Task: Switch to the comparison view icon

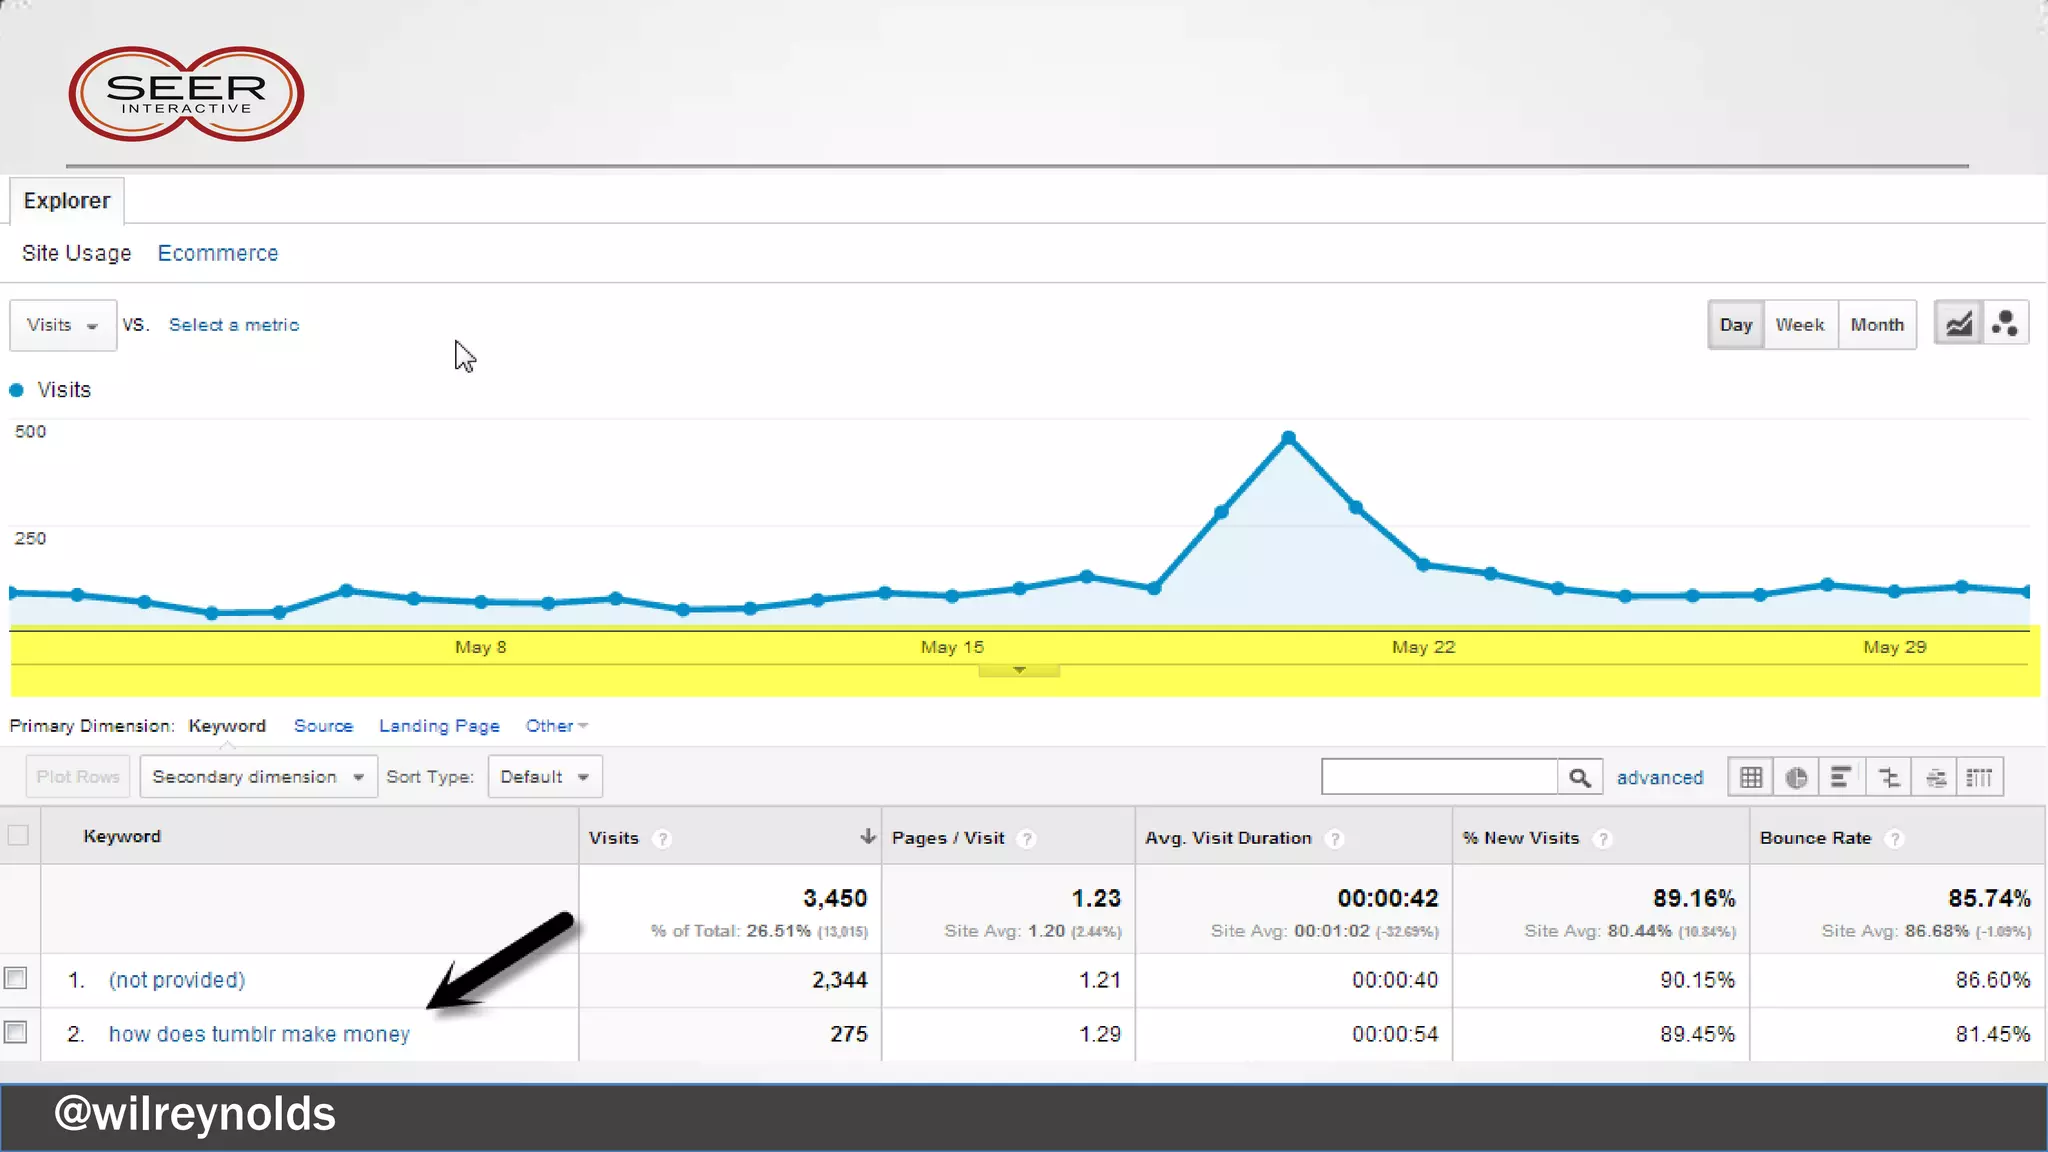Action: (x=1888, y=777)
